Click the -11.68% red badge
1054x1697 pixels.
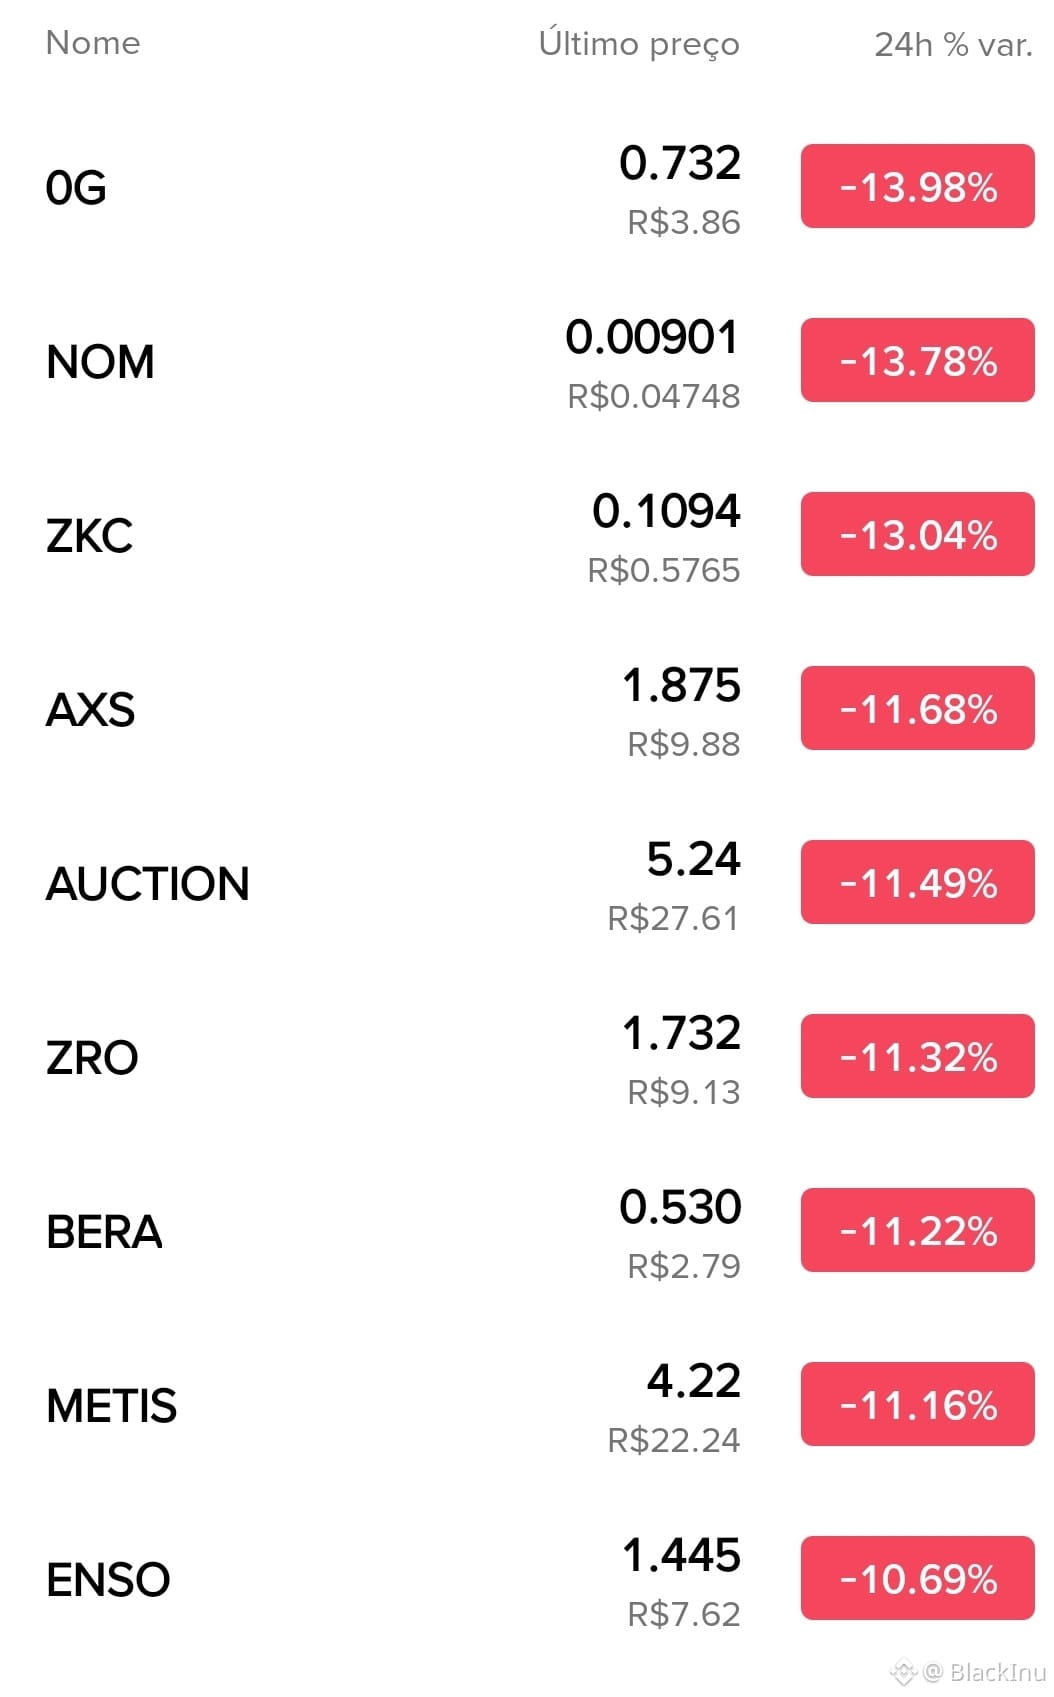(x=917, y=709)
